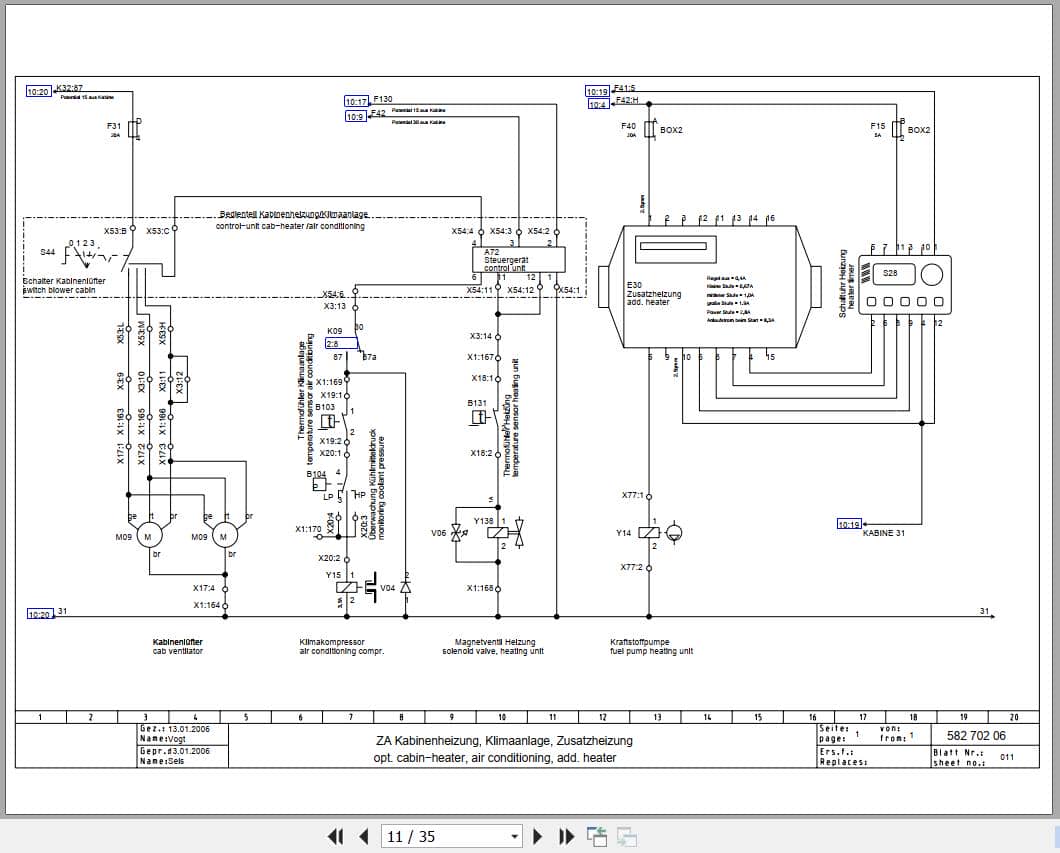Click the drawing number 582 702 06

(976, 735)
